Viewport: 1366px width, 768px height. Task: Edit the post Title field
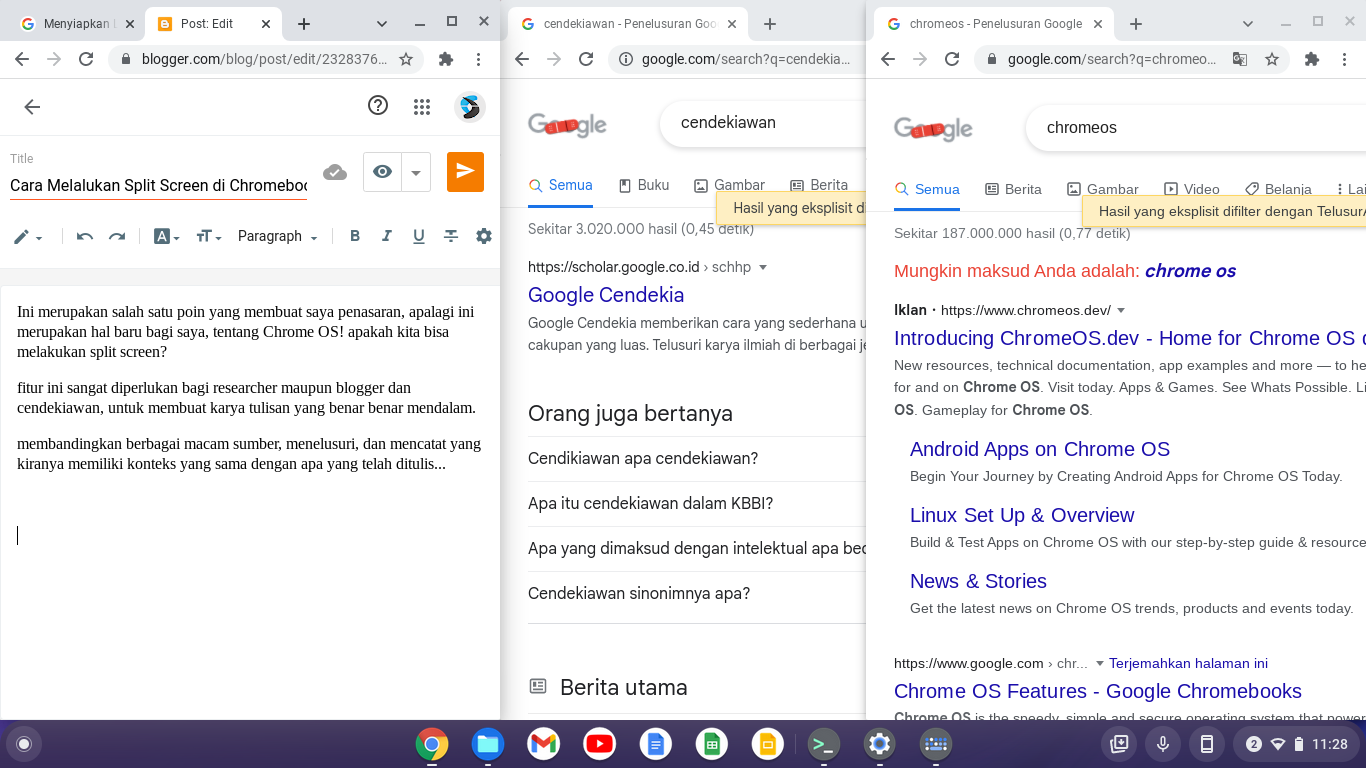[158, 186]
